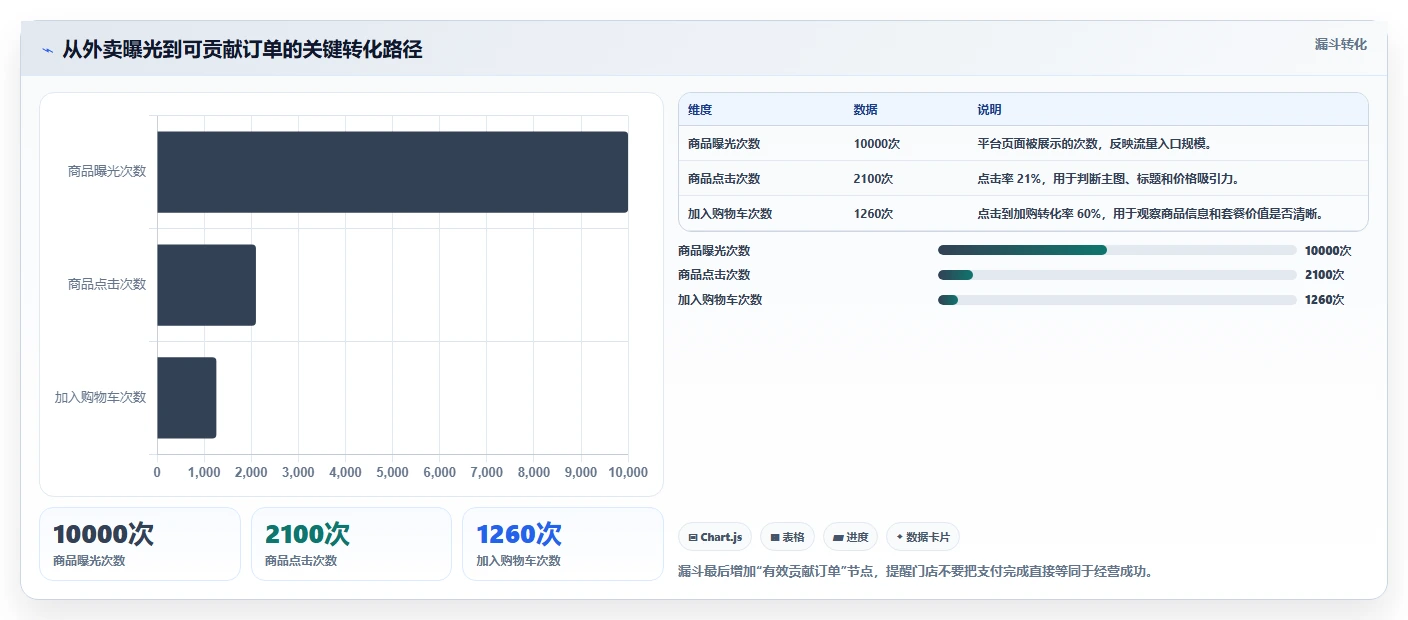Click the wave icon beside the page title

[47, 50]
